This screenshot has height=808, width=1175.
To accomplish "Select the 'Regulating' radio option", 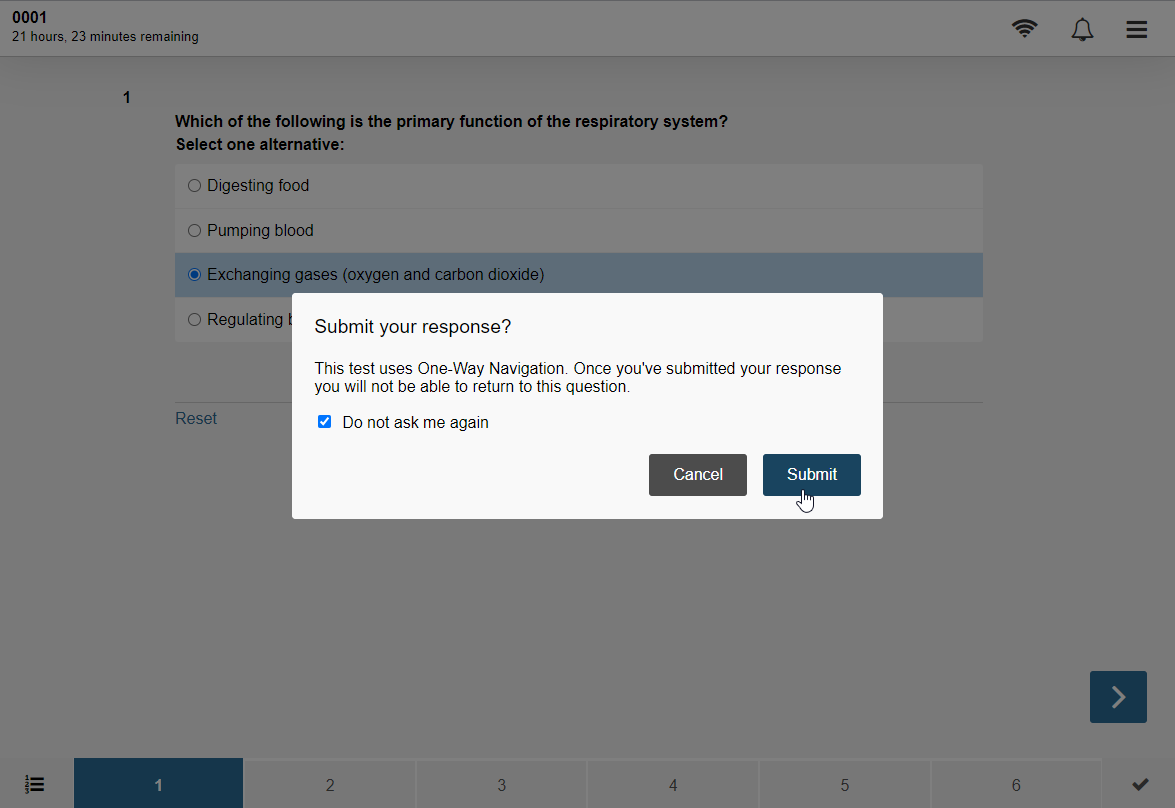I will pyautogui.click(x=194, y=319).
